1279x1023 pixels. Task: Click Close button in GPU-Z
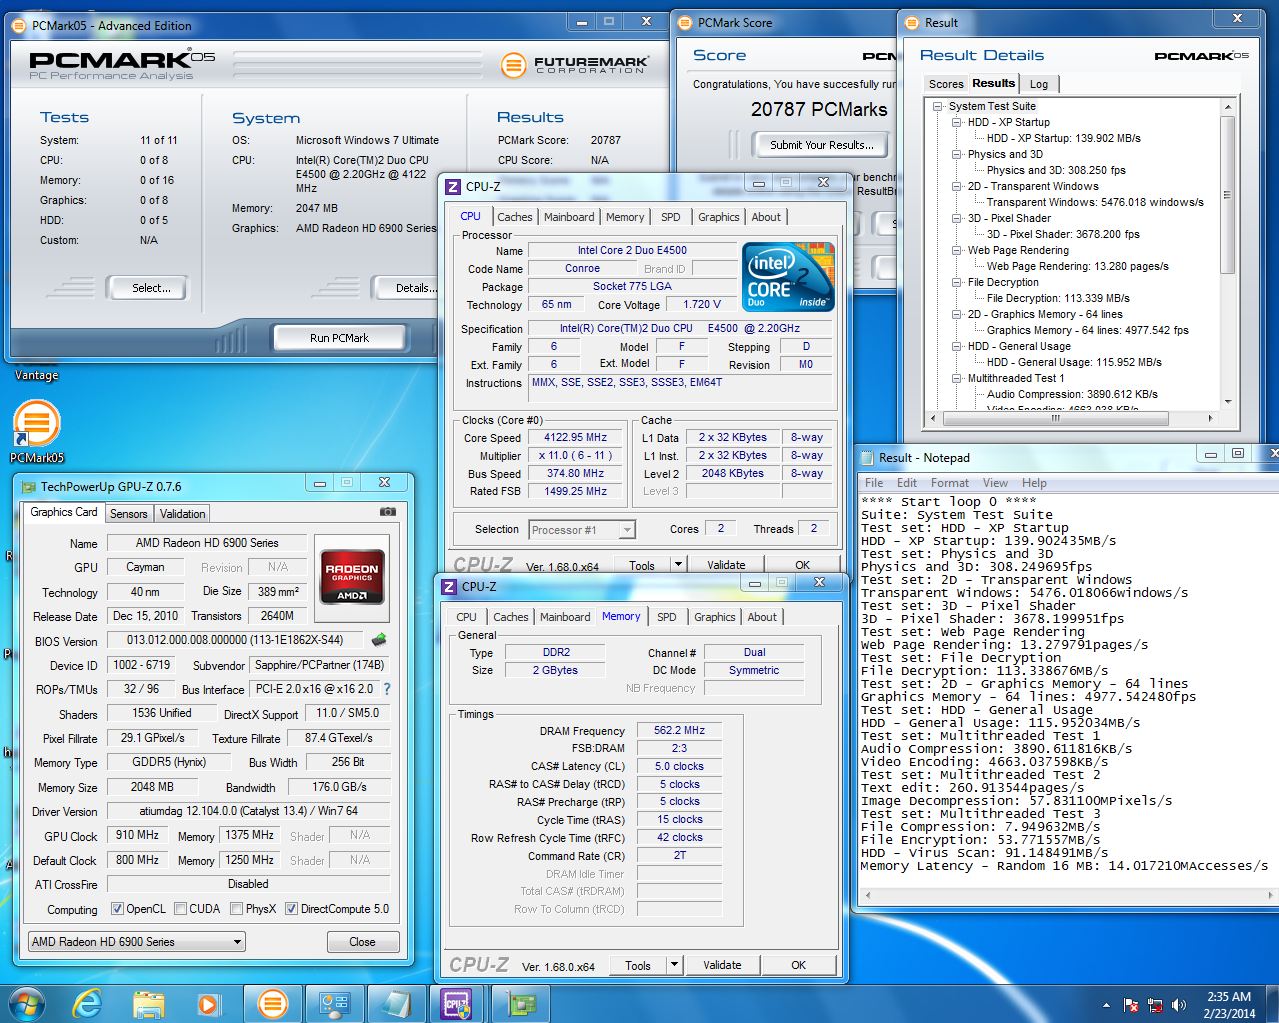pyautogui.click(x=362, y=942)
